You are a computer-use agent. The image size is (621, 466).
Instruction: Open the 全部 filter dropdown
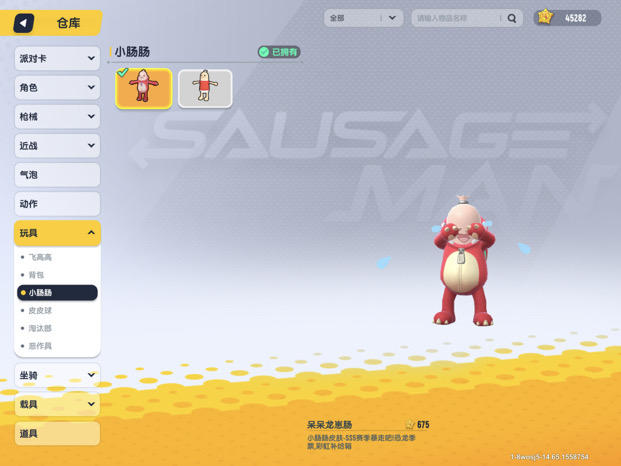pyautogui.click(x=363, y=18)
